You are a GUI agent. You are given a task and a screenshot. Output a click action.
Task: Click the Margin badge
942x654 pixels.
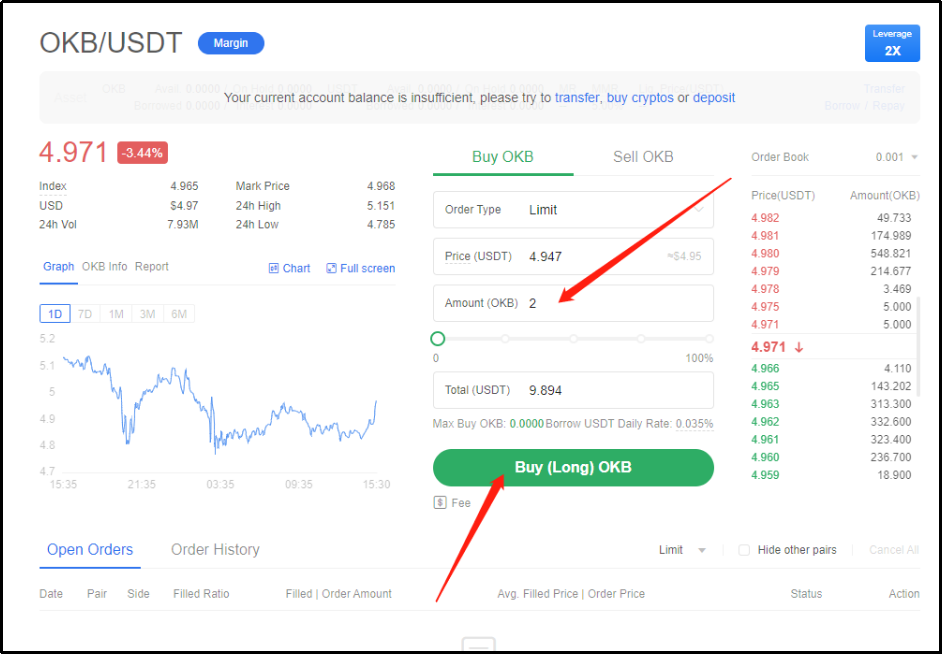(231, 43)
